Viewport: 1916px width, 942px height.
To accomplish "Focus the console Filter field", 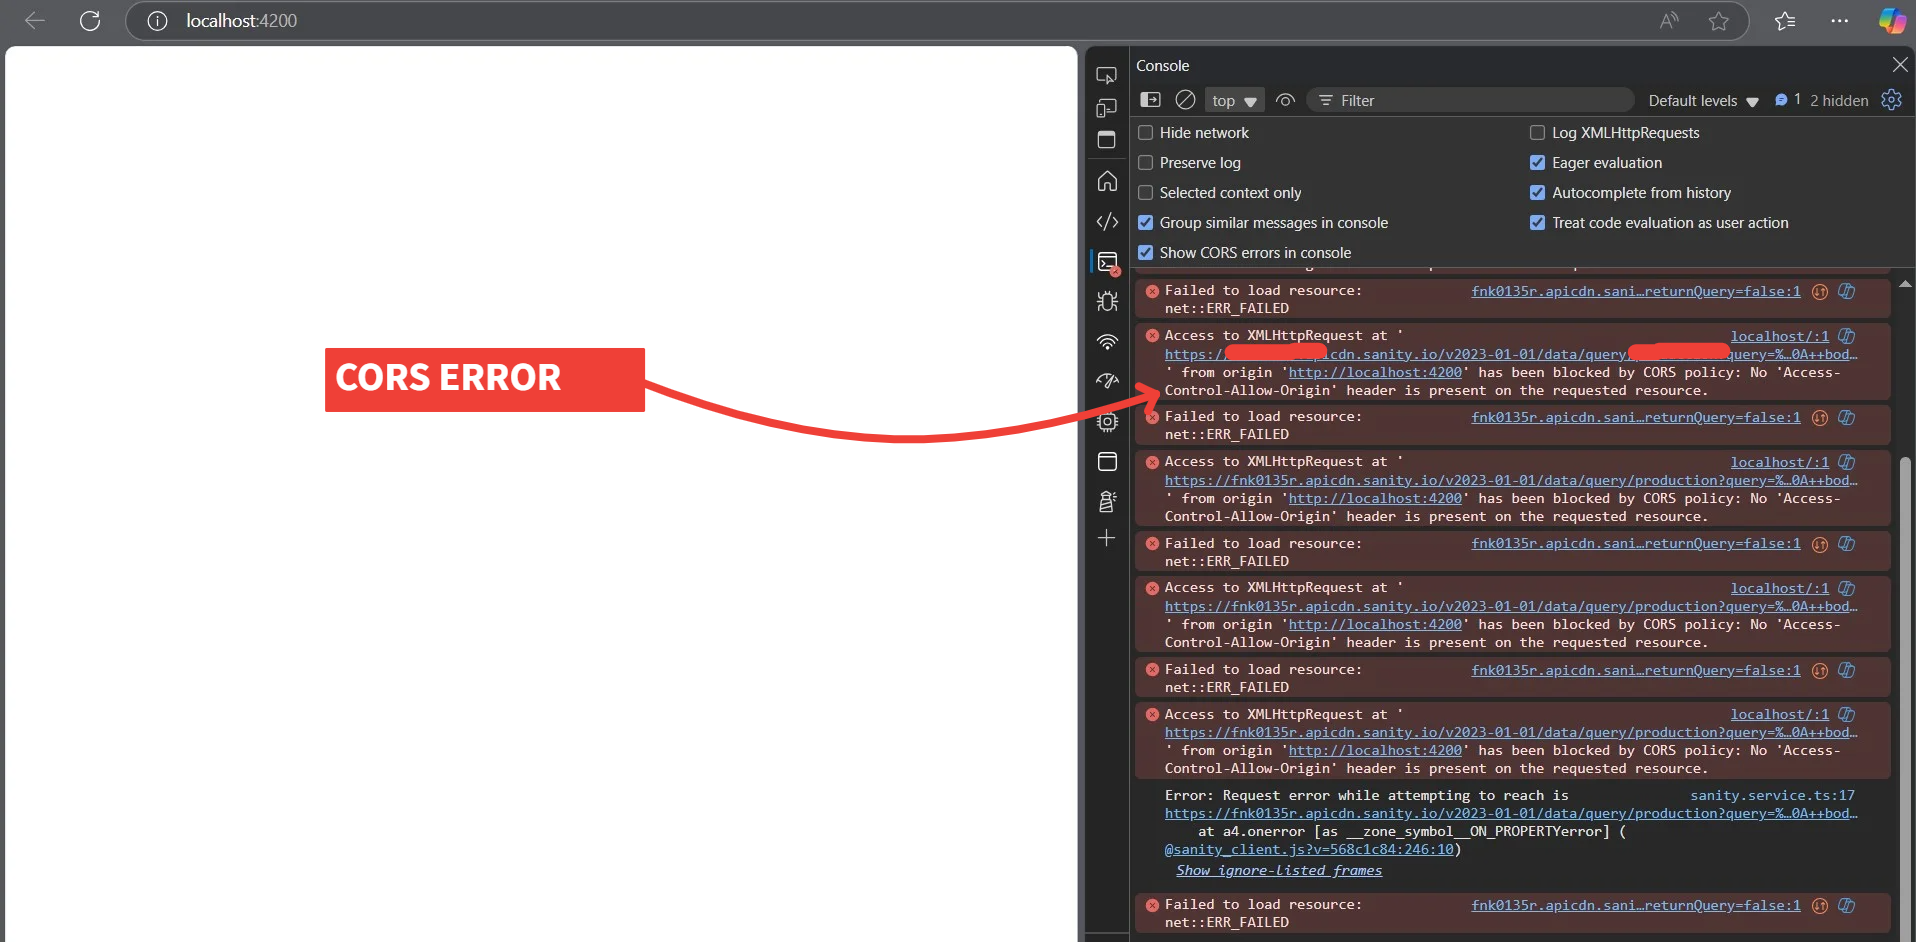I will click(1470, 100).
